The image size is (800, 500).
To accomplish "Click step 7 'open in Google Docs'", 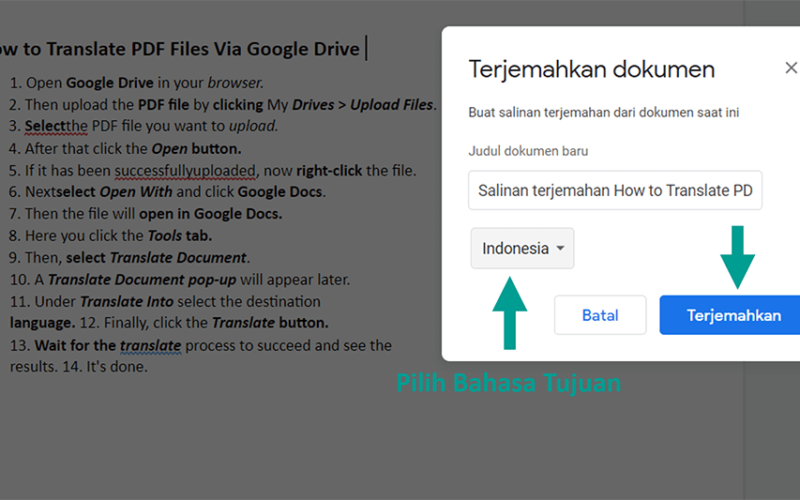I will [146, 213].
